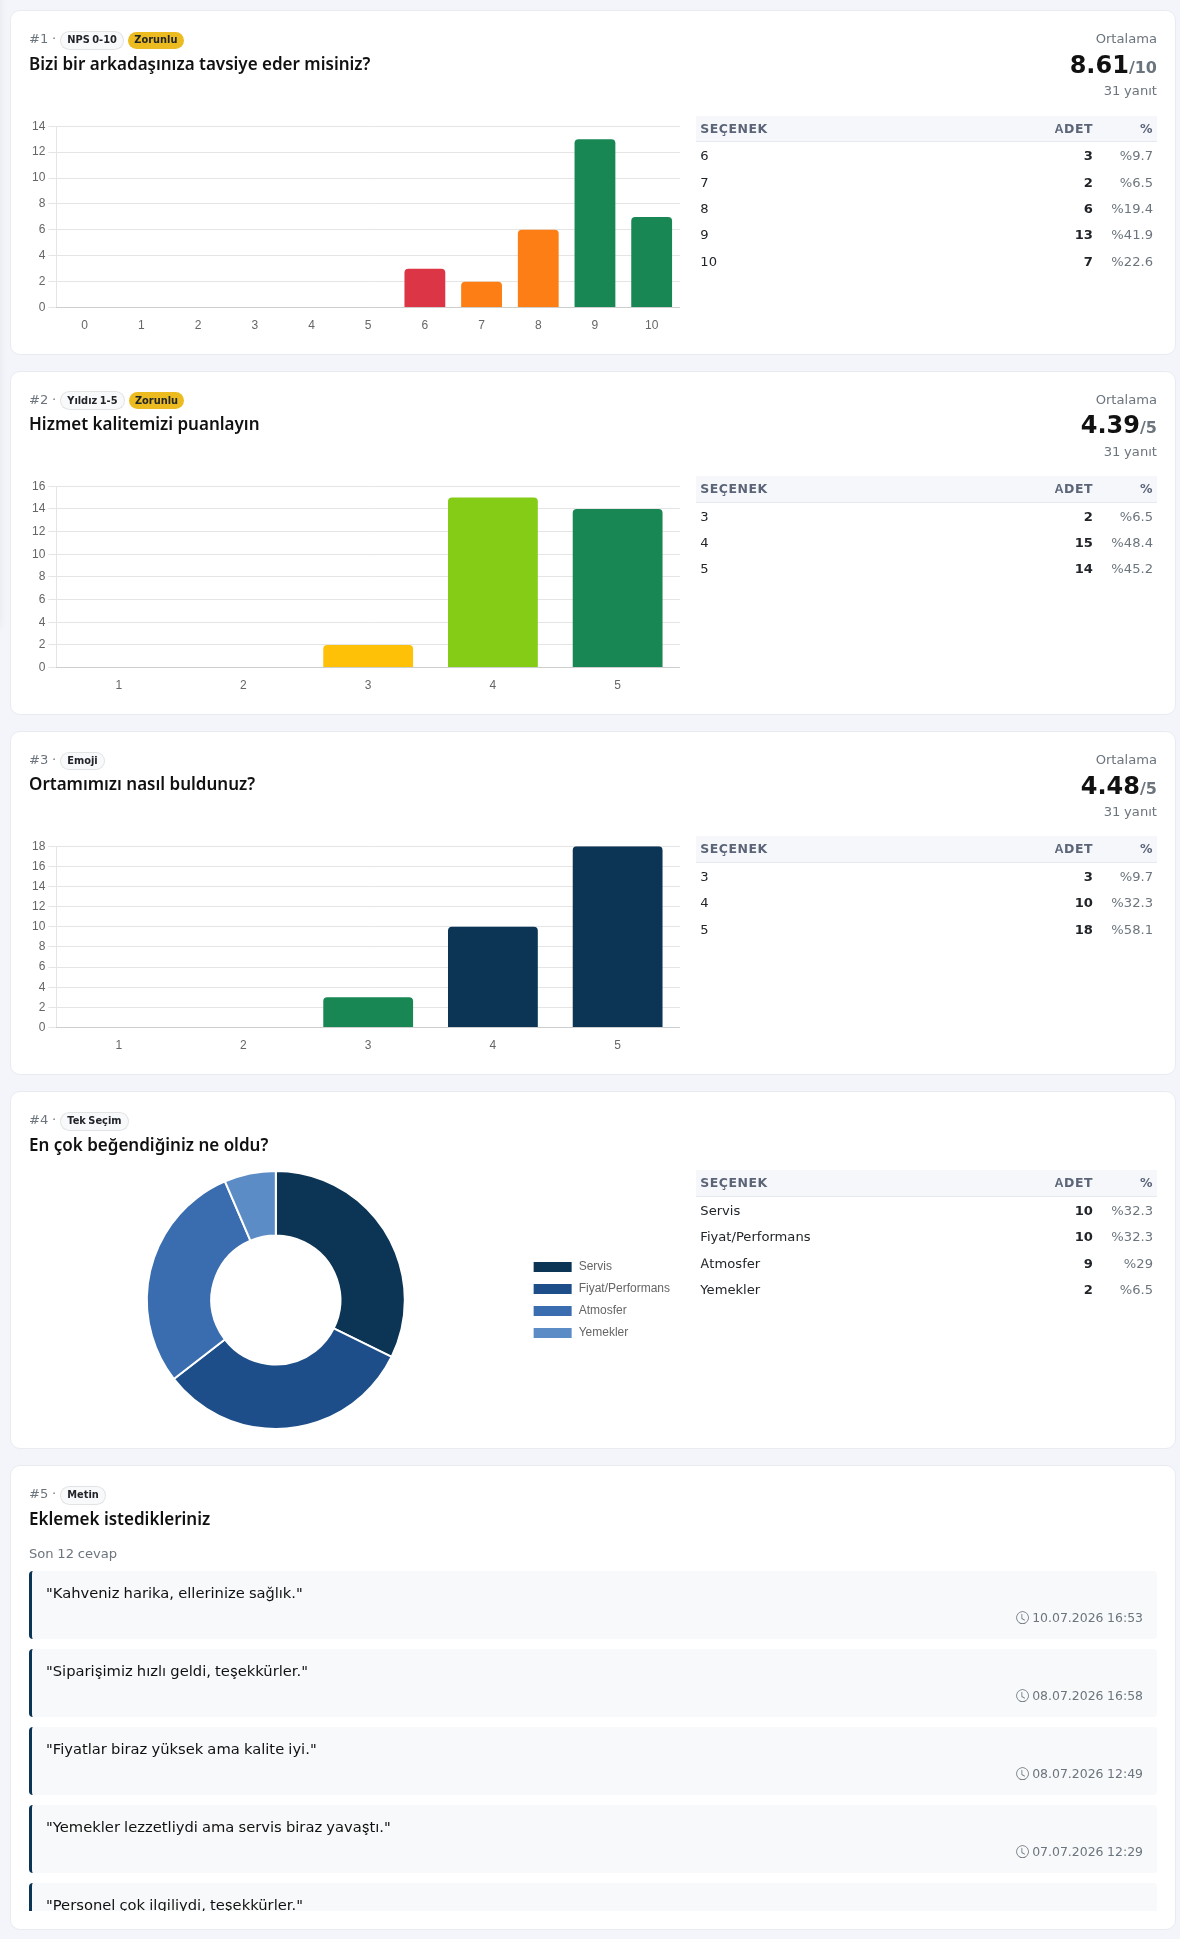Click the clock icon beside 07.07.2026 12:29
Viewport: 1180px width, 1939px height.
click(x=1022, y=1852)
